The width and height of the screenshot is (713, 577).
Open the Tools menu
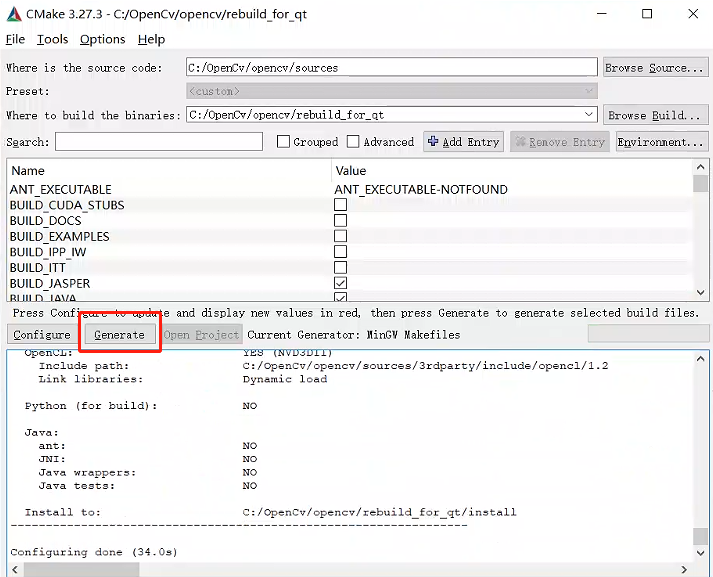[x=52, y=40]
